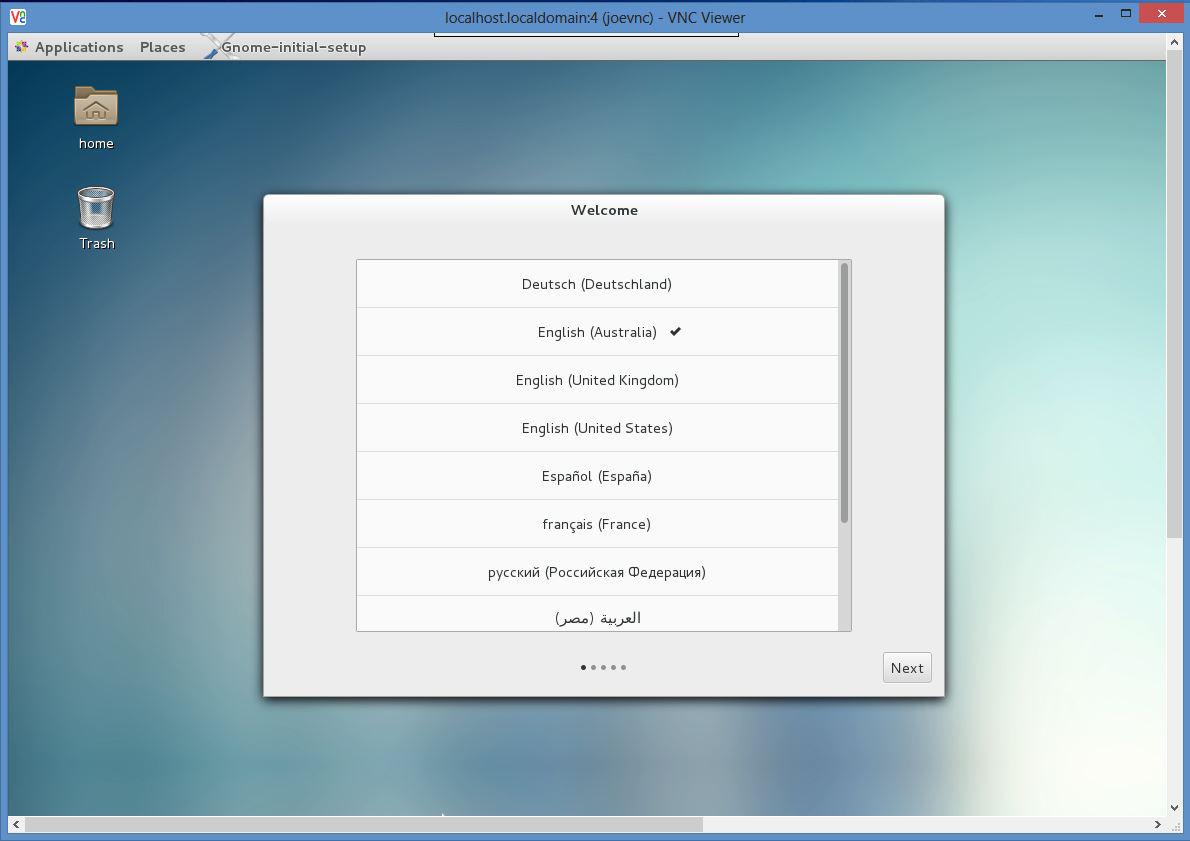Select русский (Российская Федерация) as language

click(x=597, y=571)
